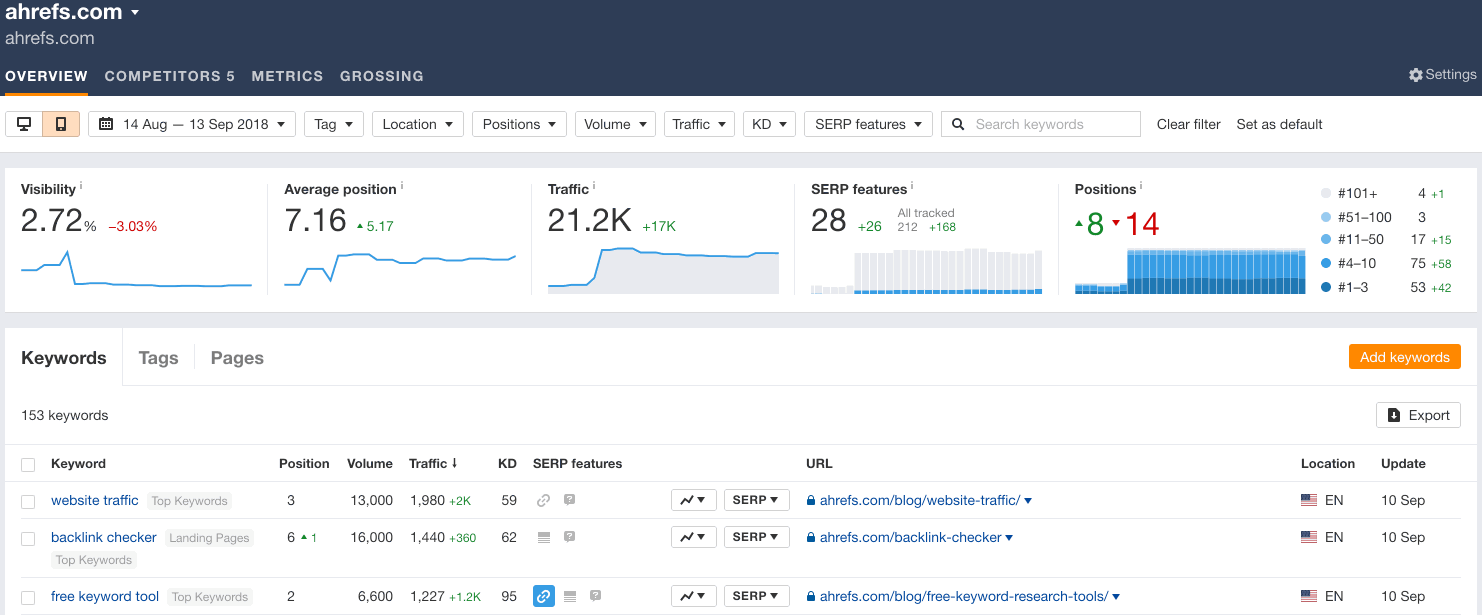Switch to mobile device view icon
Viewport: 1482px width, 615px height.
59,123
